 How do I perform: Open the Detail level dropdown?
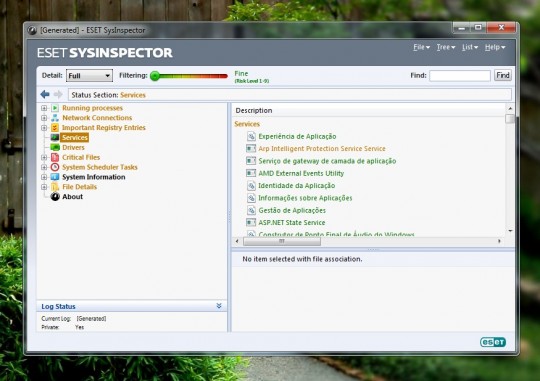(x=89, y=75)
